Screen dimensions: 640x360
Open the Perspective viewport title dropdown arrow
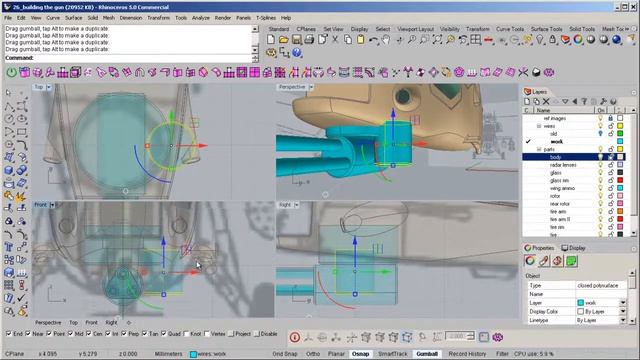tap(311, 87)
